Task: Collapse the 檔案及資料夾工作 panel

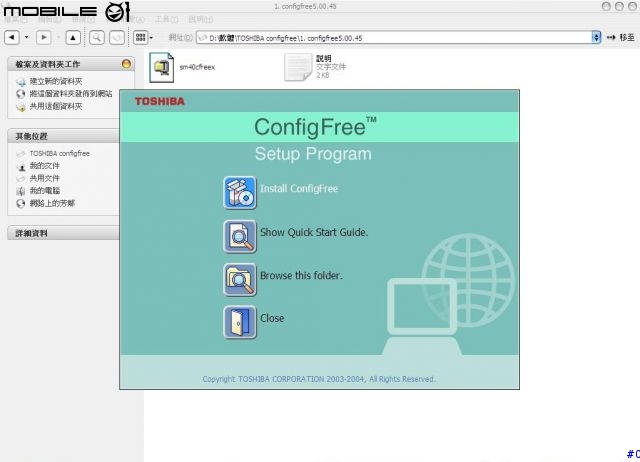Action: click(x=127, y=64)
